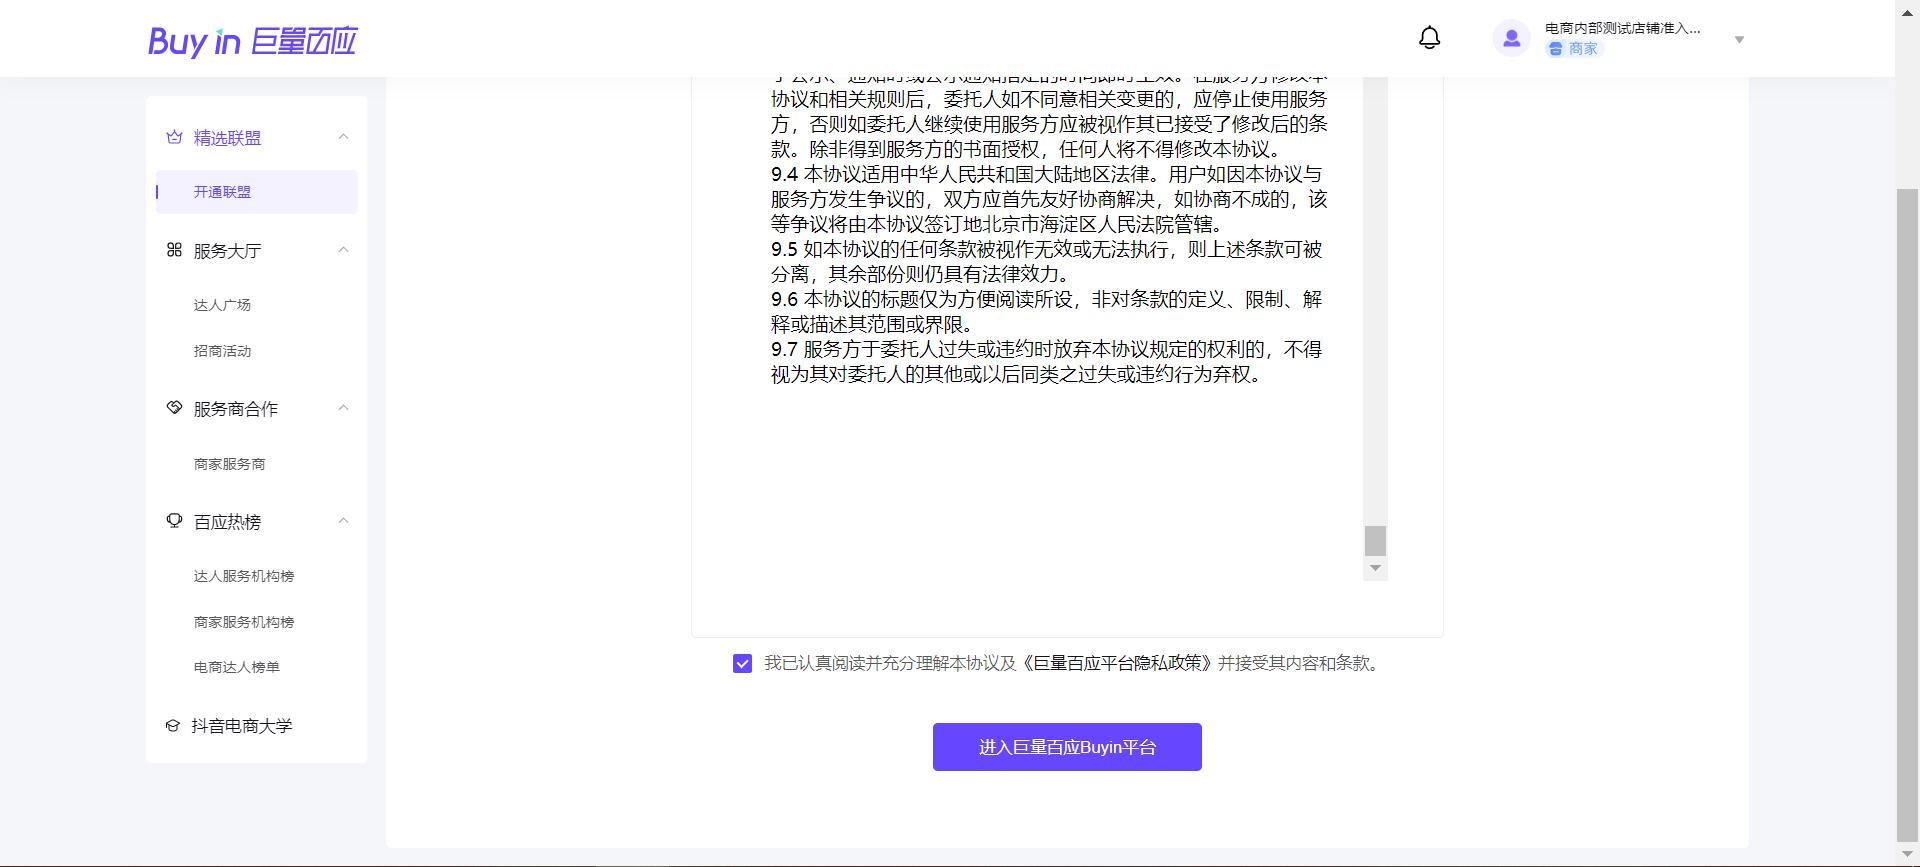The image size is (1920, 867).
Task: Open 电商达人榜单 menu item
Action: 236,667
